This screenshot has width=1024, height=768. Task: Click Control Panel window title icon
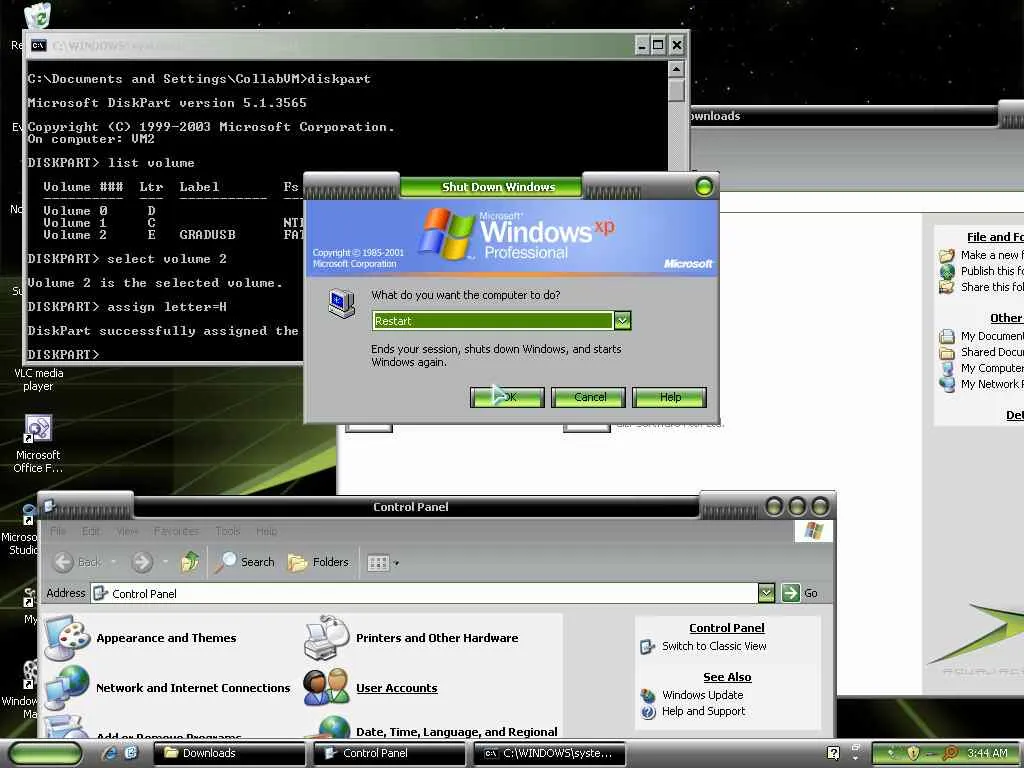pos(50,507)
